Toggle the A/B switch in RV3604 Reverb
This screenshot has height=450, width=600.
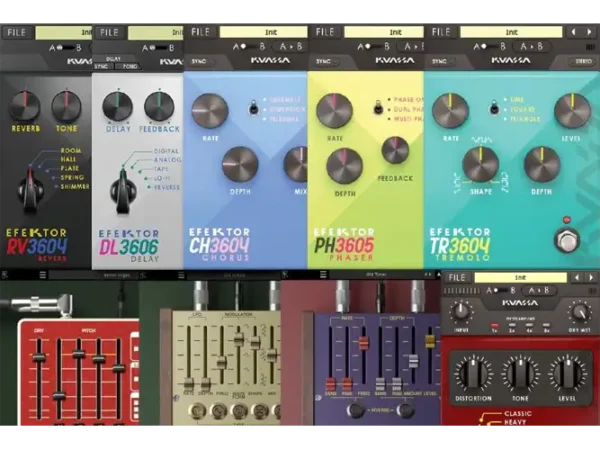click(x=65, y=48)
